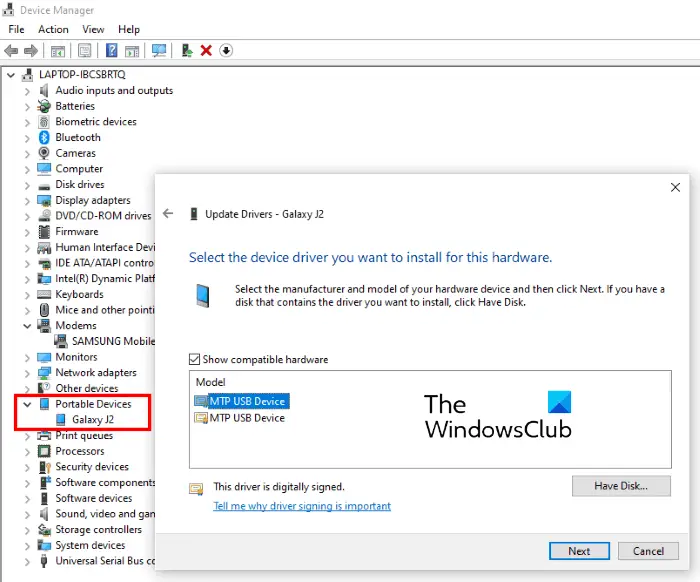Click the down-arrow Disable device icon
The height and width of the screenshot is (582, 700).
click(226, 50)
